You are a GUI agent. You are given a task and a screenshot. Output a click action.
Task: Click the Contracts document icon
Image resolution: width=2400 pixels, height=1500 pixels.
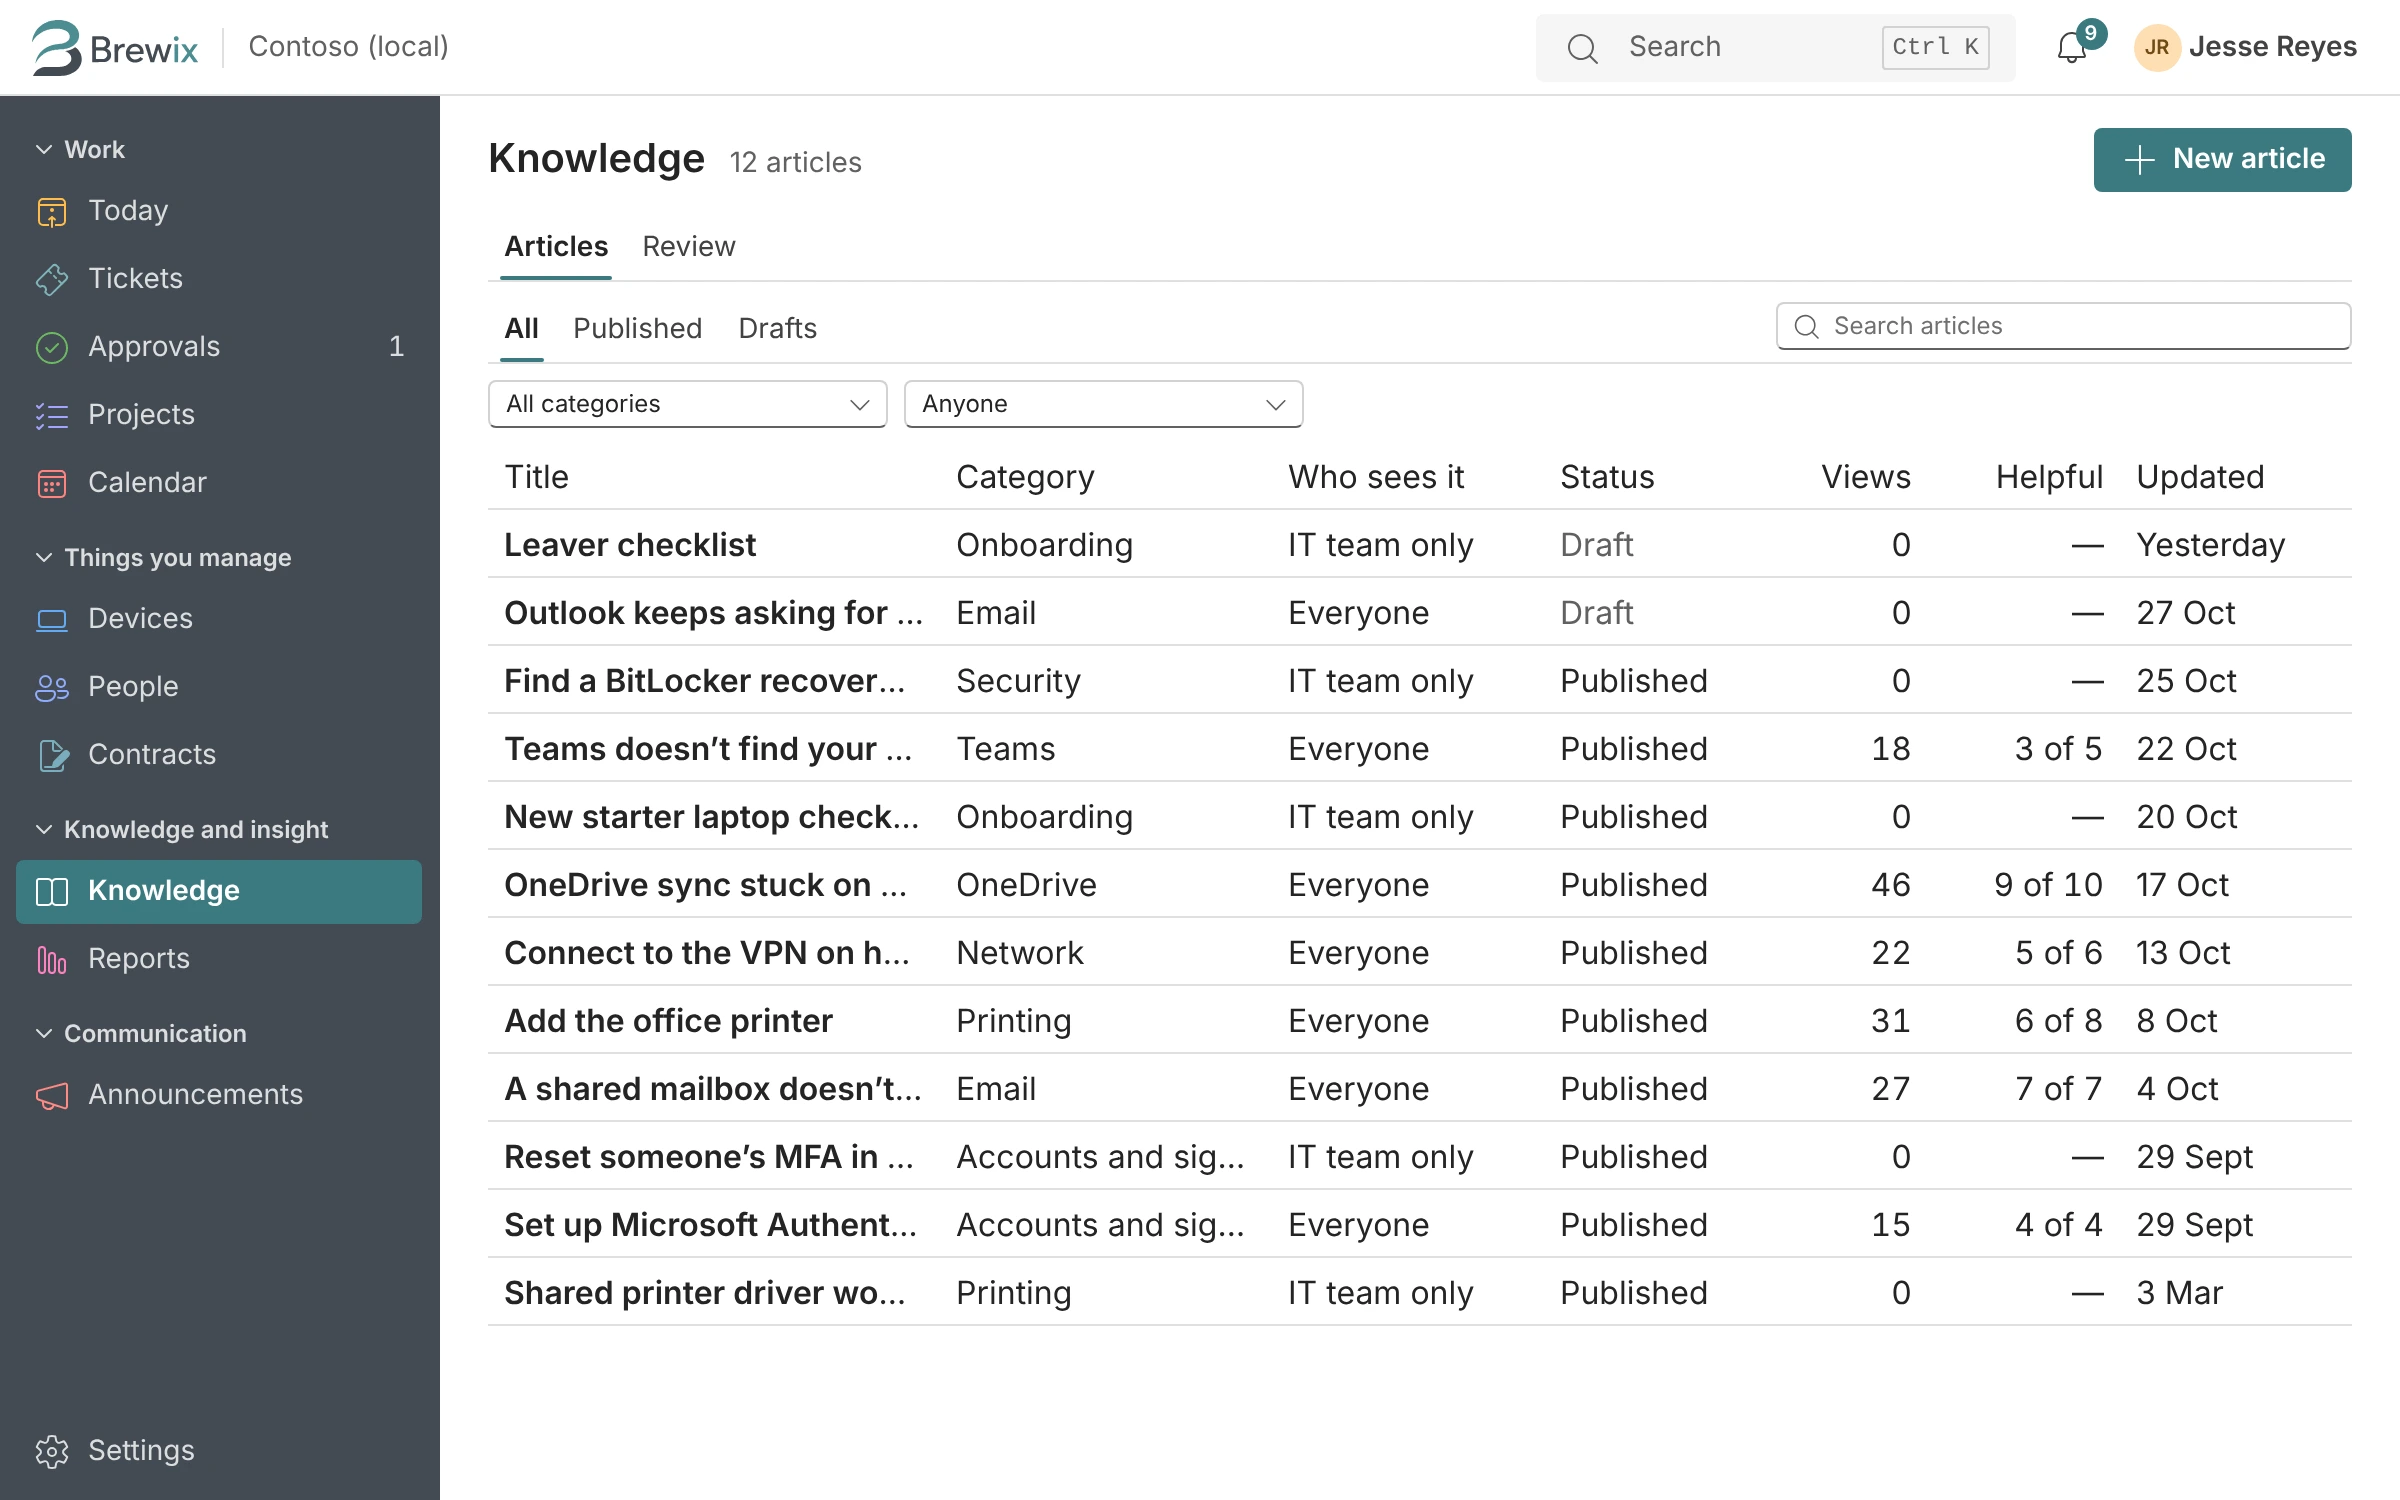click(x=52, y=755)
